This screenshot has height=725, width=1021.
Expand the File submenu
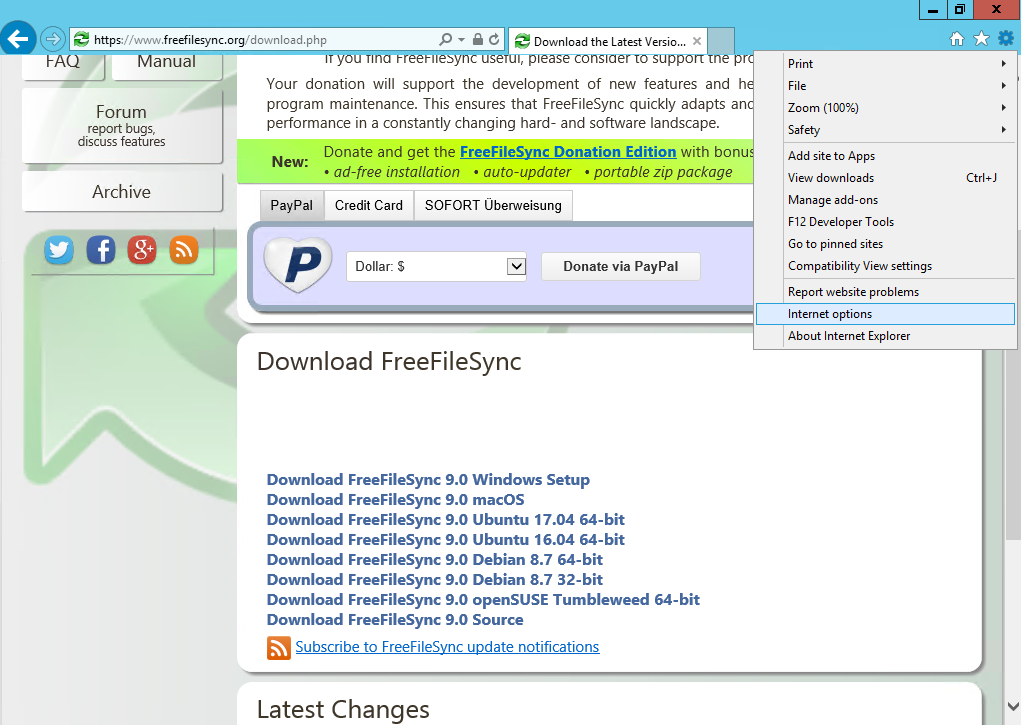click(885, 86)
